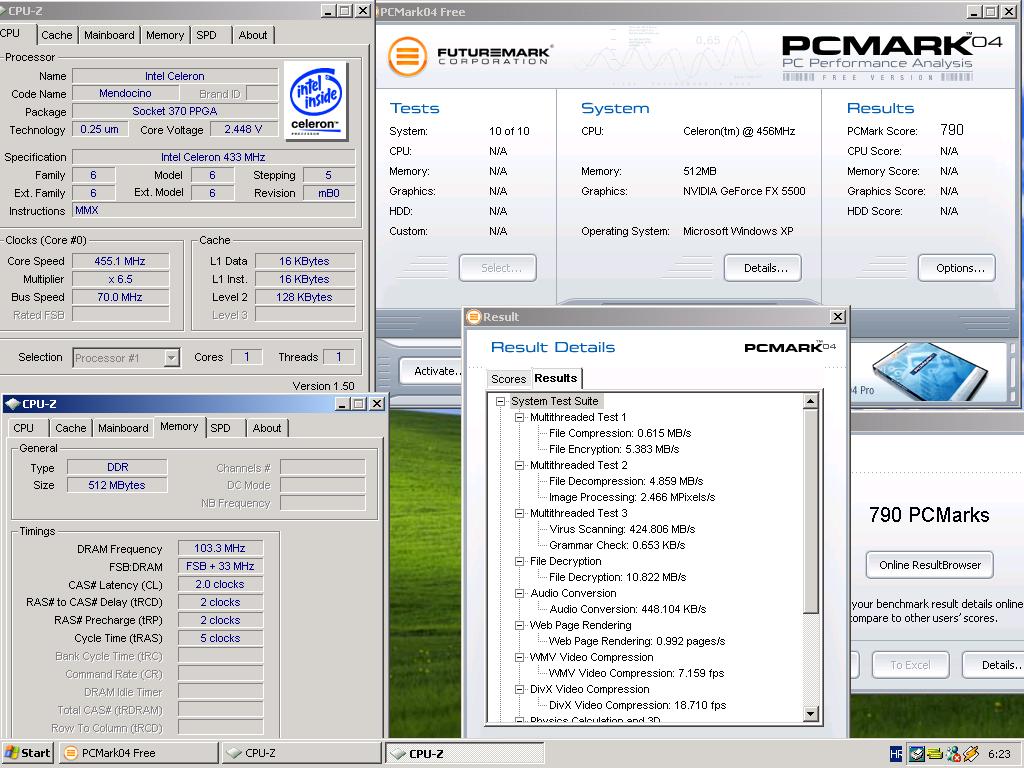The image size is (1024, 768).
Task: Click the System Details... button in PCMark04
Action: [x=763, y=268]
